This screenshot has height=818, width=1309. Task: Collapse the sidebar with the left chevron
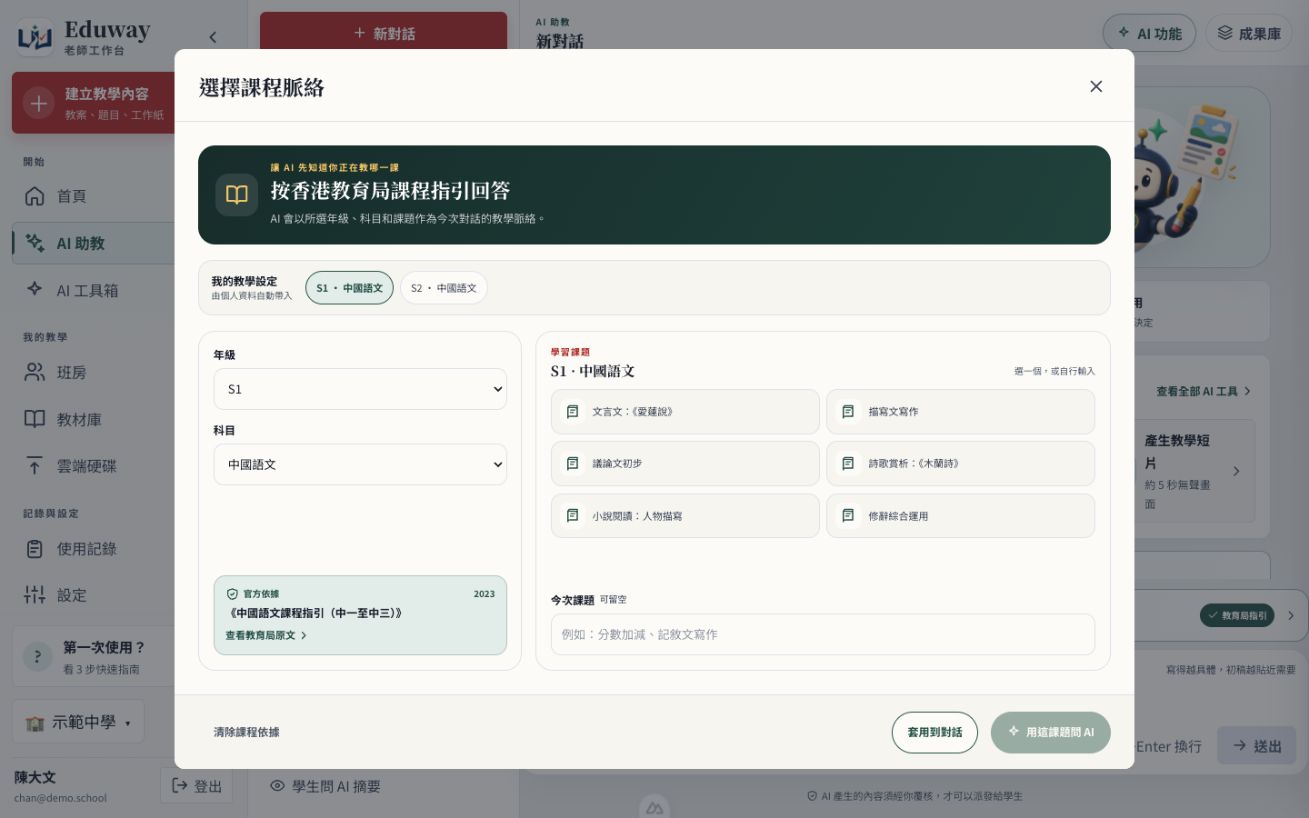[212, 37]
